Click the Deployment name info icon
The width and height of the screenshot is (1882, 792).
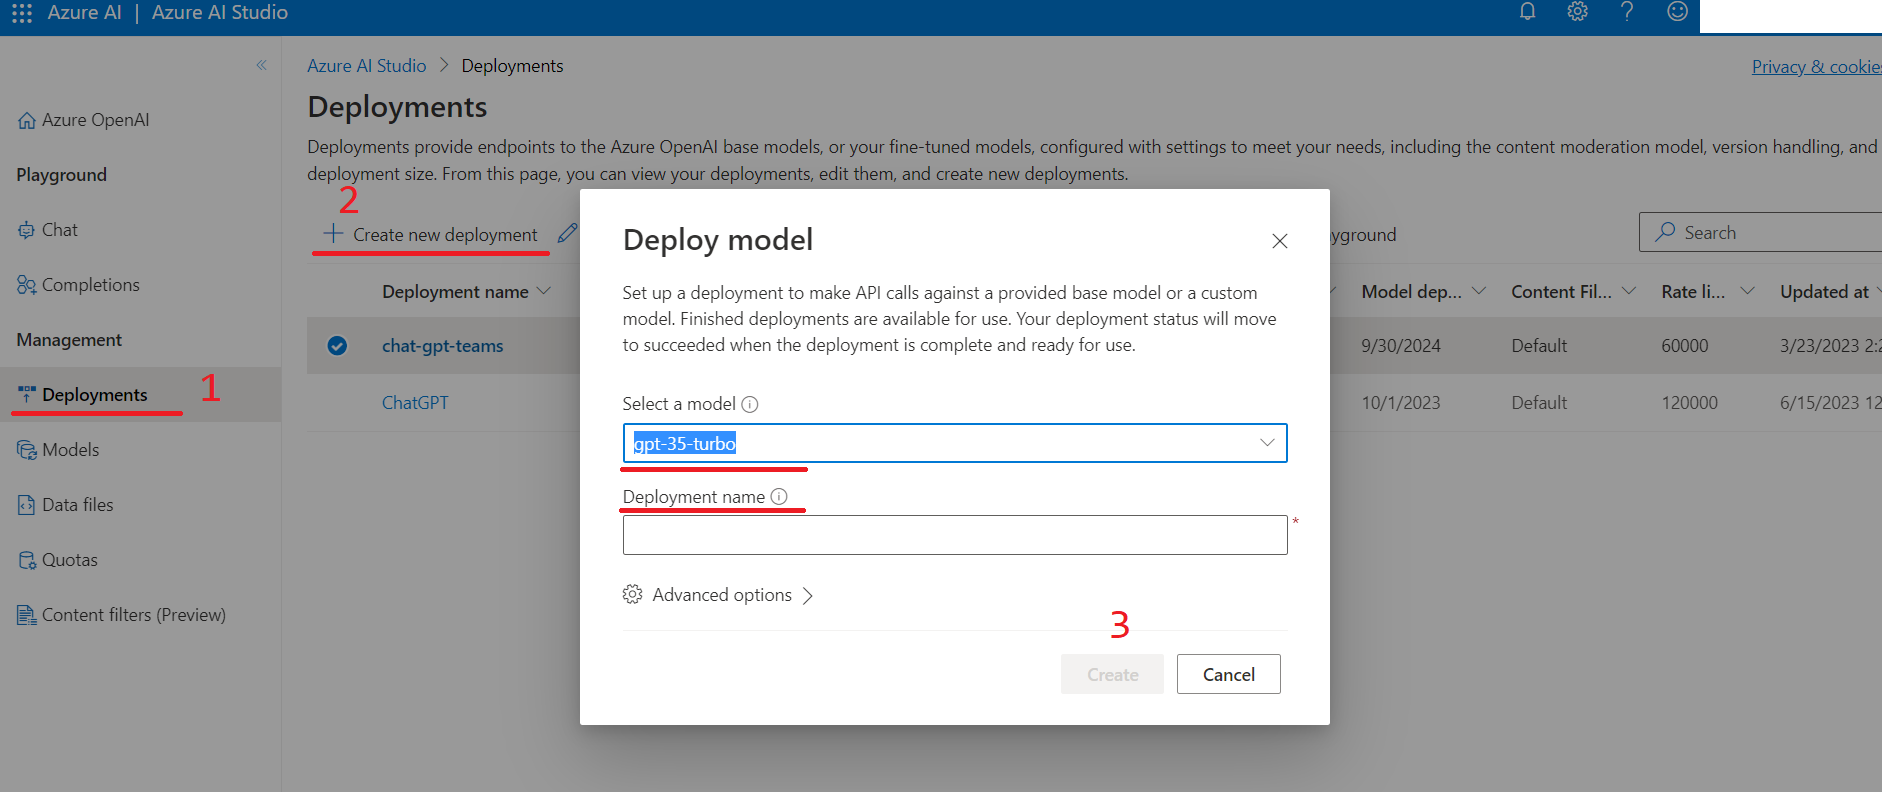[x=779, y=496]
